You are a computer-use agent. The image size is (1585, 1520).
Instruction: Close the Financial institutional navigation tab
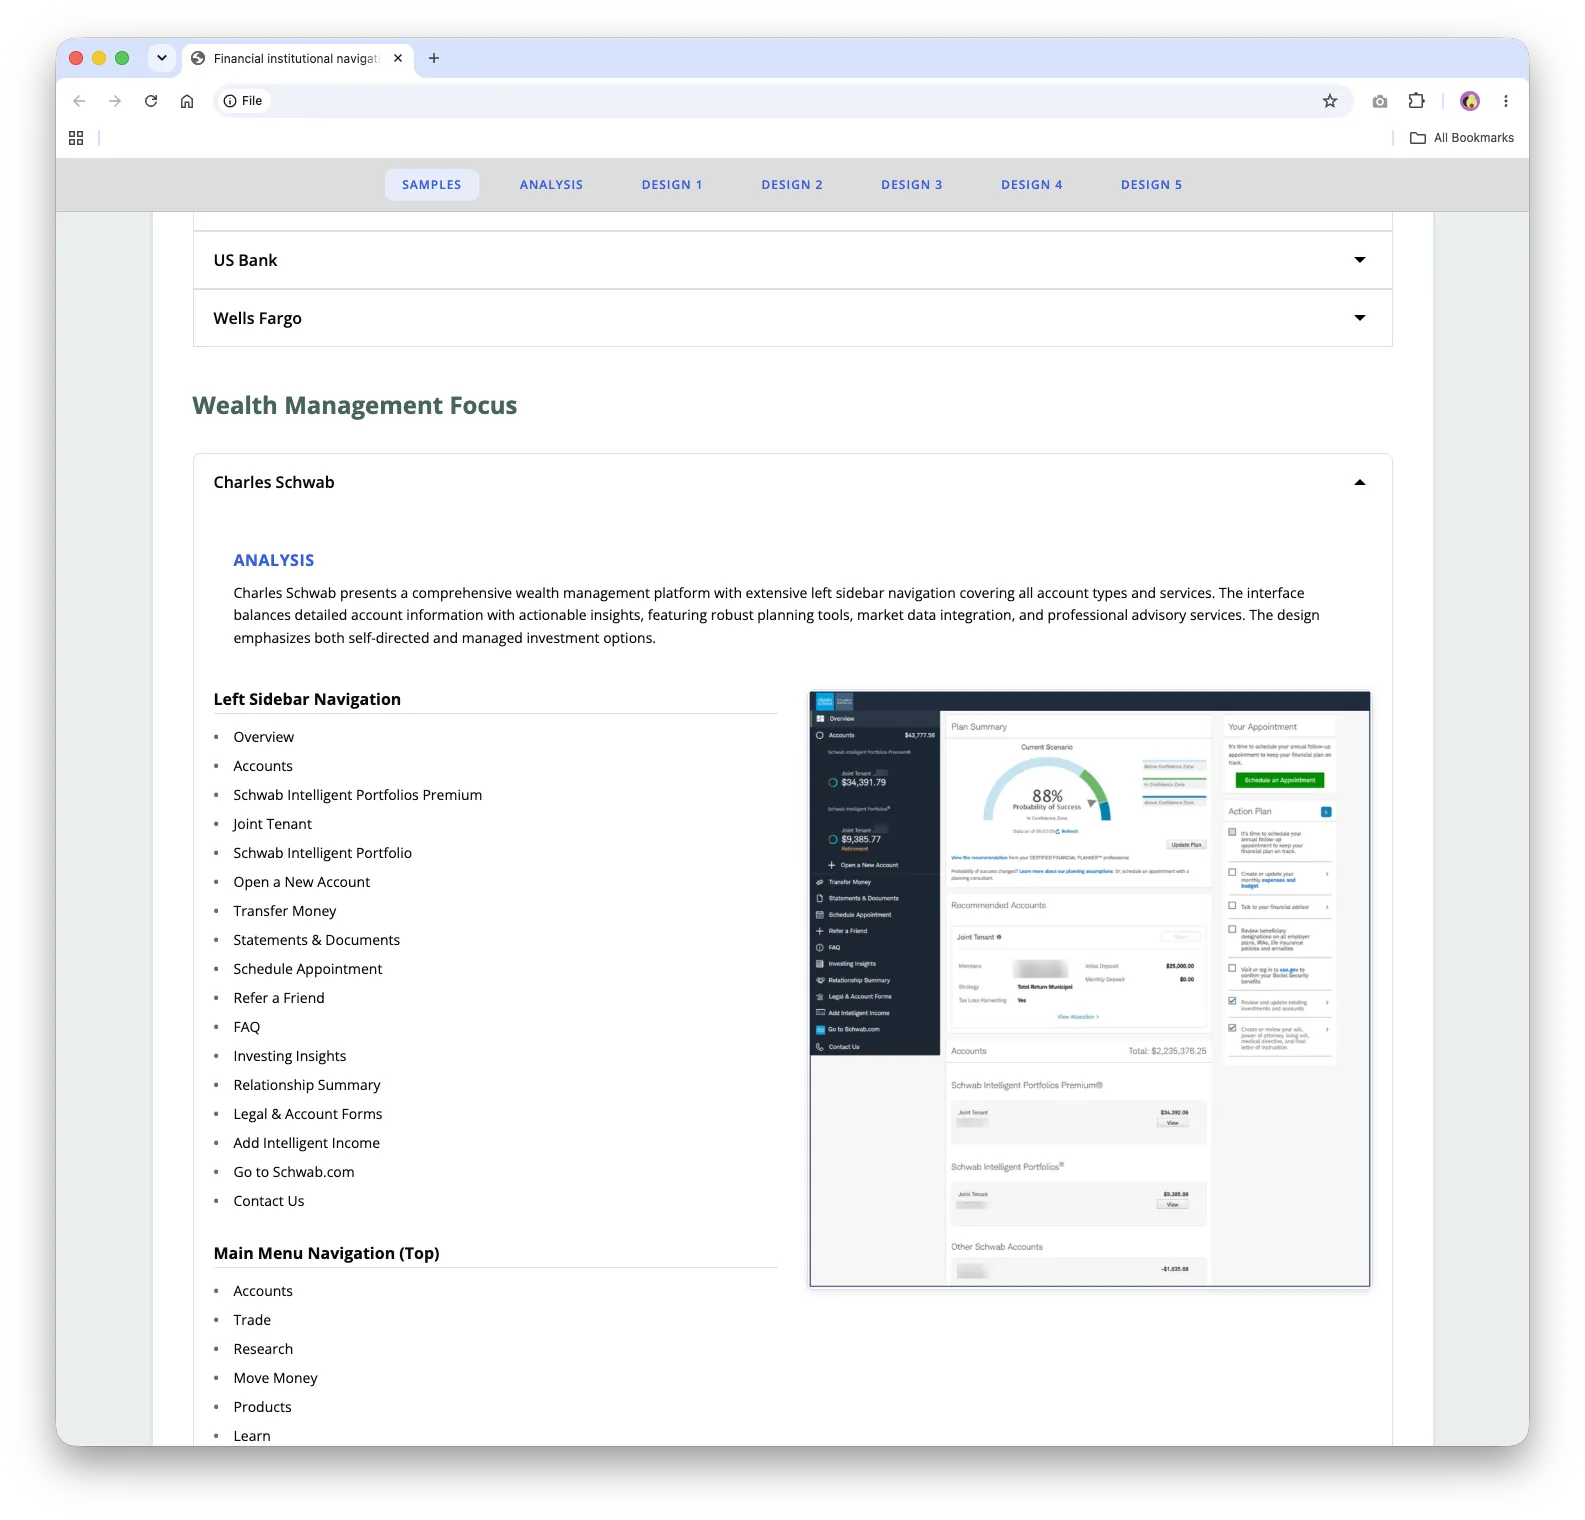(x=398, y=58)
